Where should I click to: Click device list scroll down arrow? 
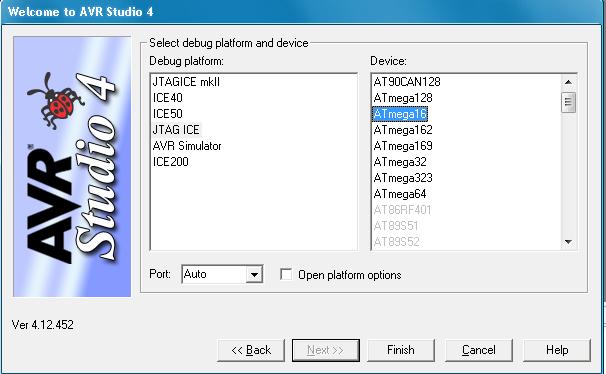(x=568, y=242)
